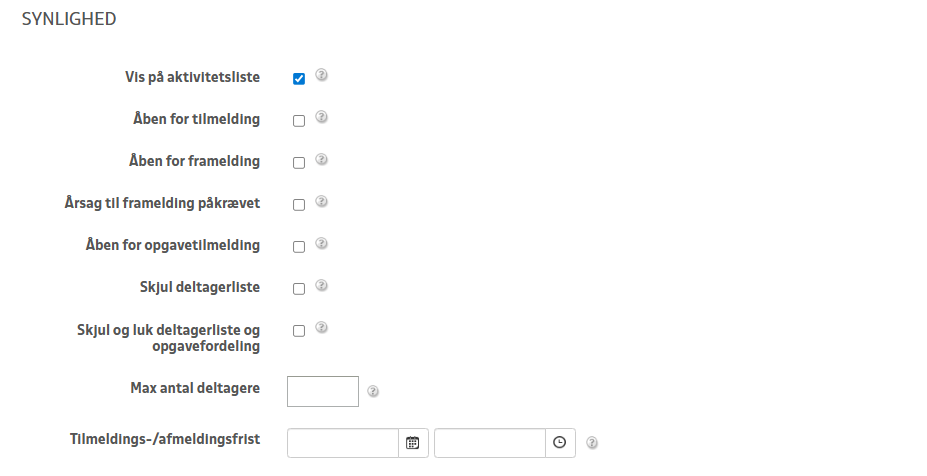Tick Årsag til framelding påkrævet checkbox

(299, 205)
